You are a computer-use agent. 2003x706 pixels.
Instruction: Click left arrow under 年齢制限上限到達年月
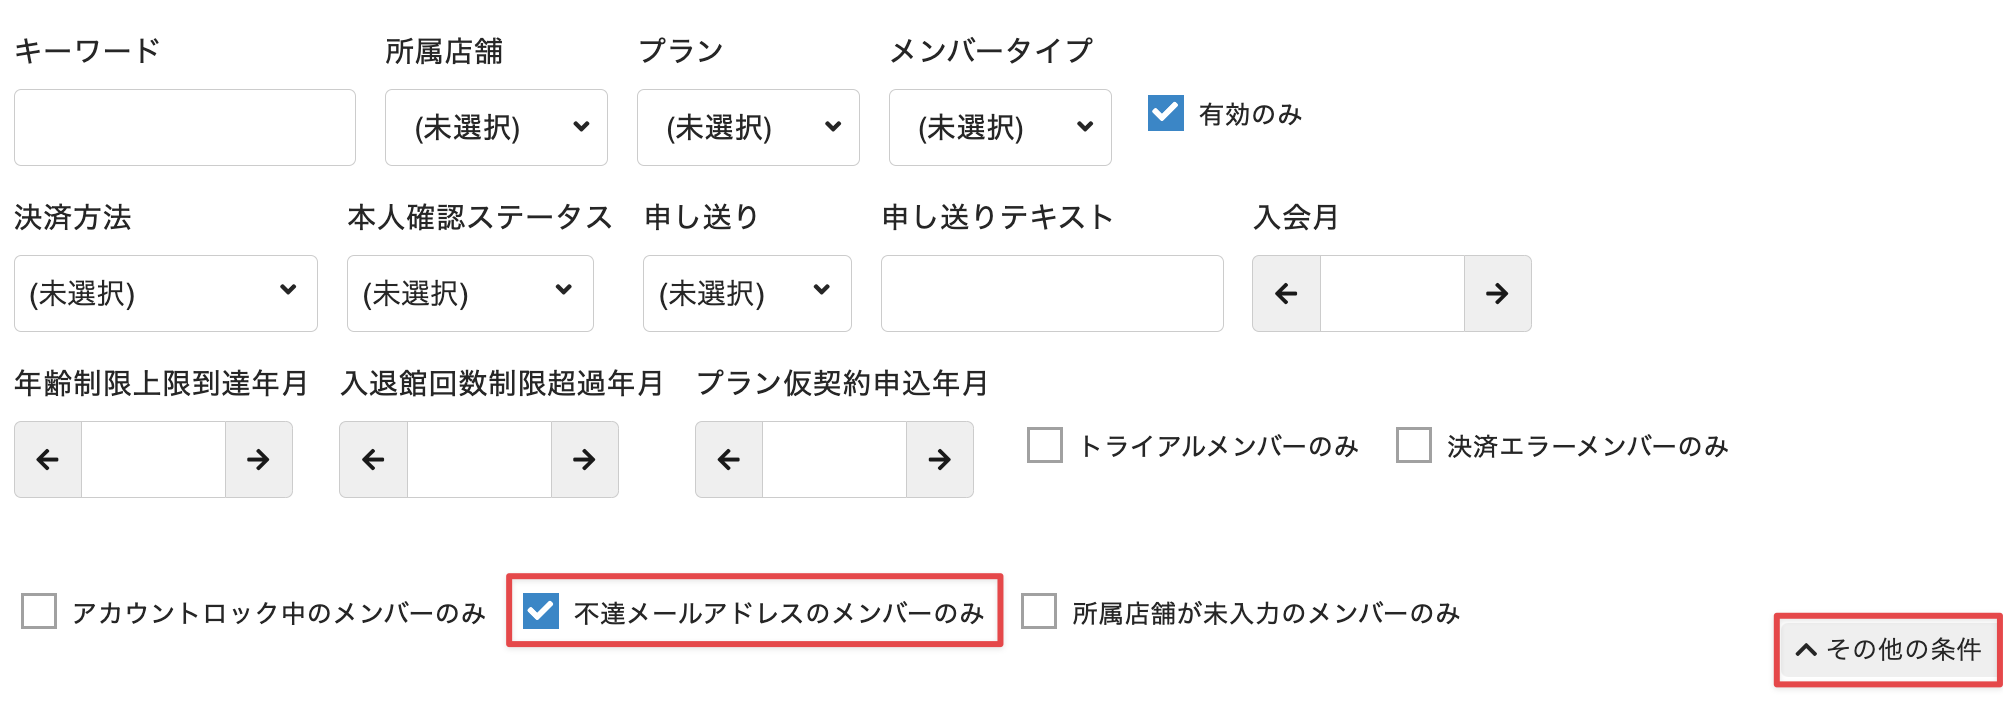pos(48,460)
